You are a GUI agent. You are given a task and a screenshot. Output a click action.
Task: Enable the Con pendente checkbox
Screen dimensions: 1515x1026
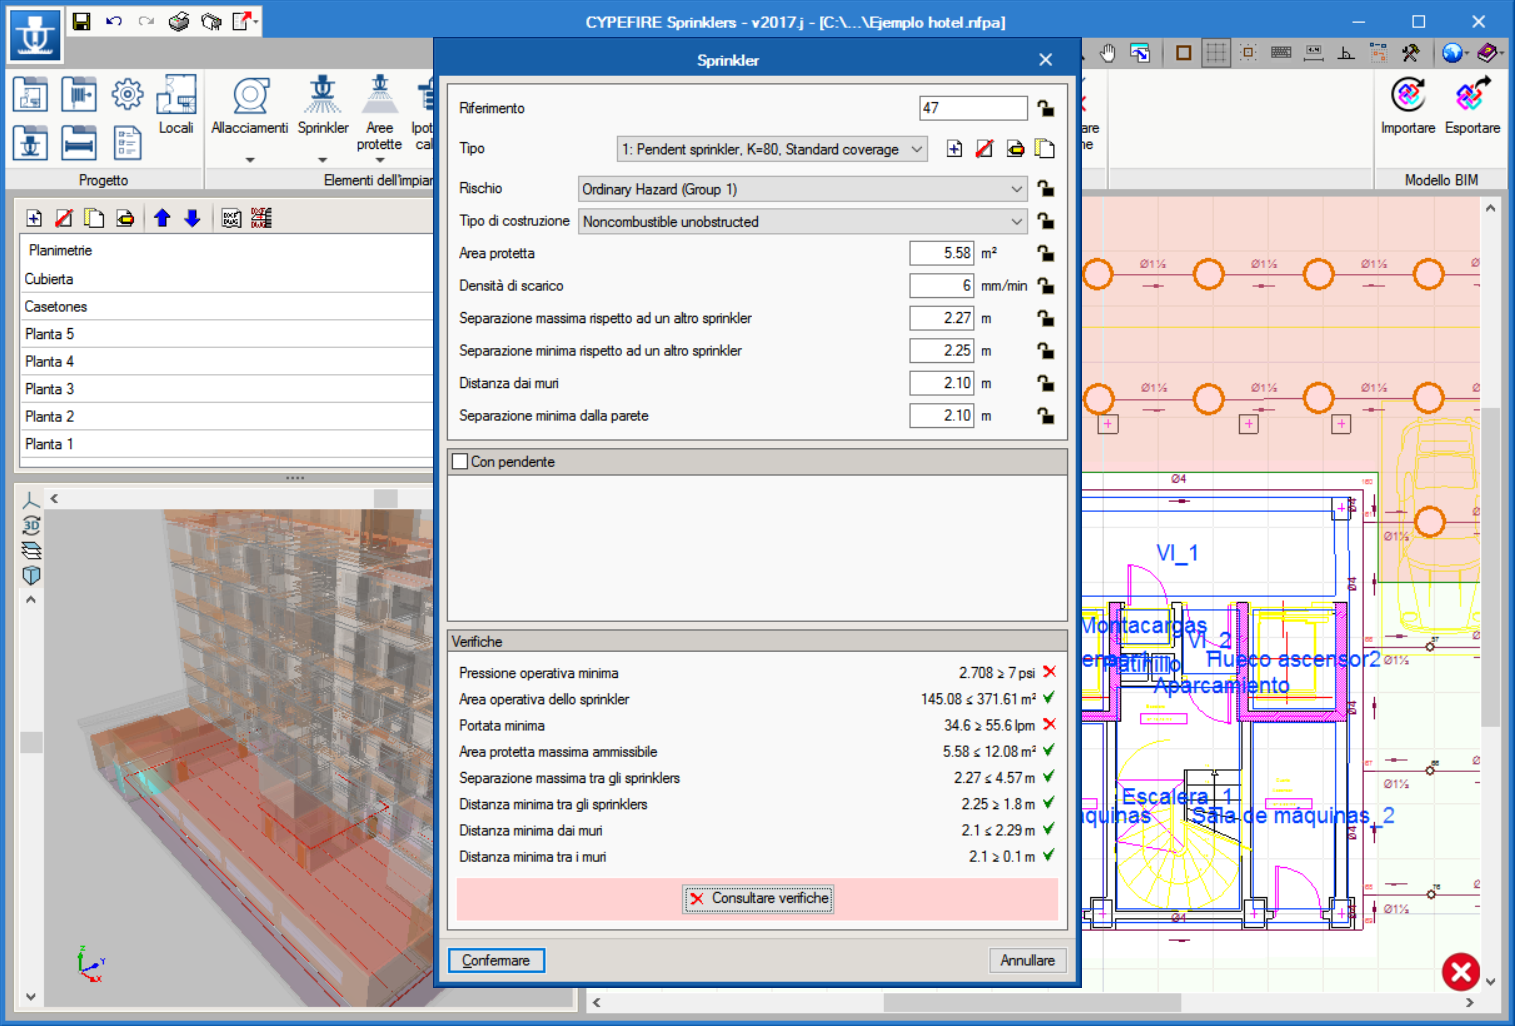coord(460,461)
